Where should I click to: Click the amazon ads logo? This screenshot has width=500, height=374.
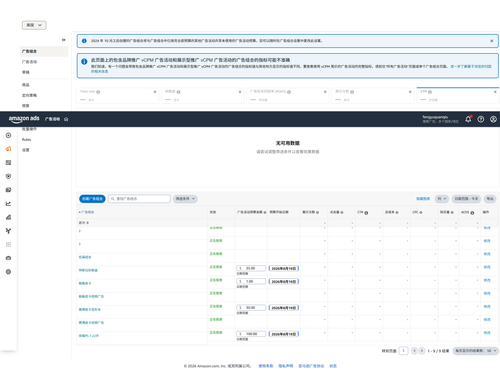tap(24, 119)
